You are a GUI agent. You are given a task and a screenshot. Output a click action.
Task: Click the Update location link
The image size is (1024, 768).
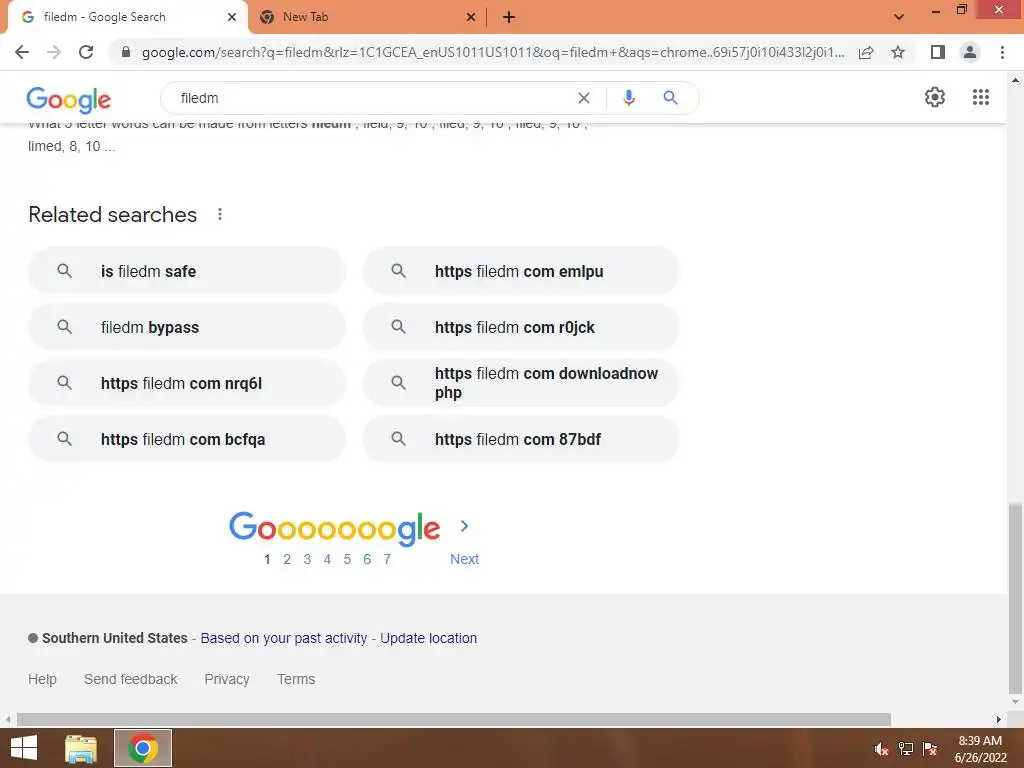[x=428, y=638]
